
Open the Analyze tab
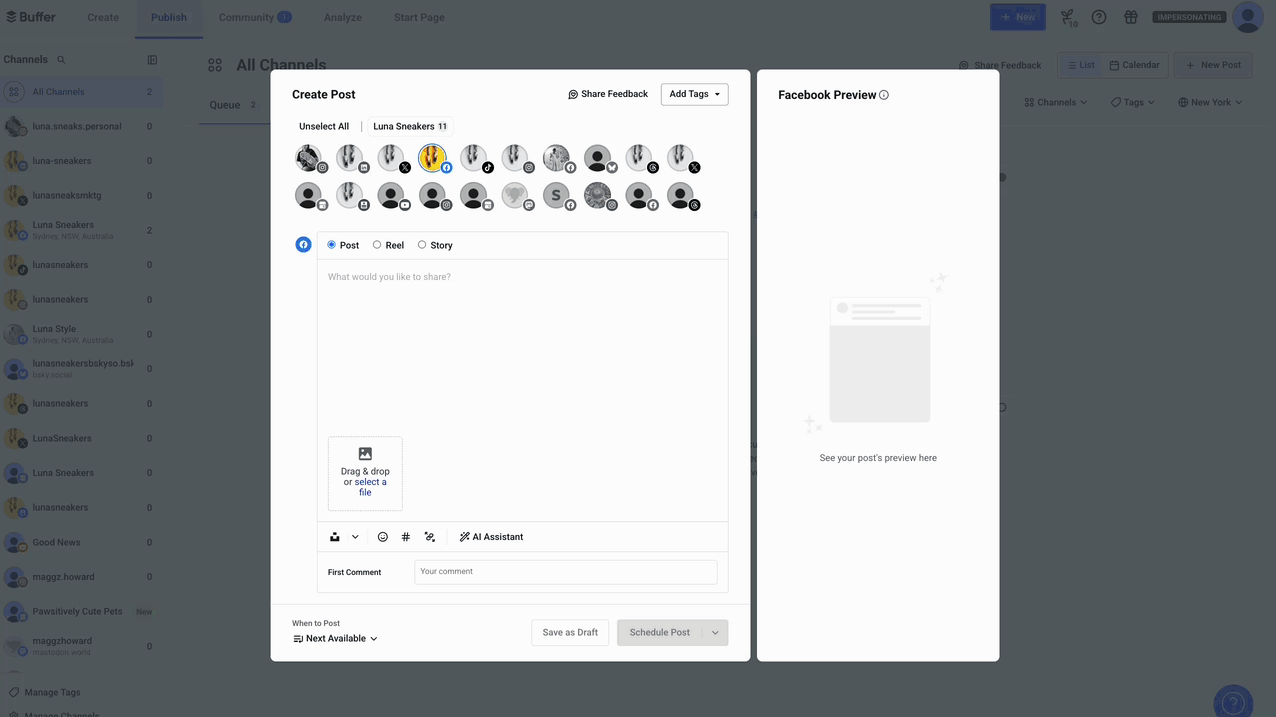[x=343, y=17]
